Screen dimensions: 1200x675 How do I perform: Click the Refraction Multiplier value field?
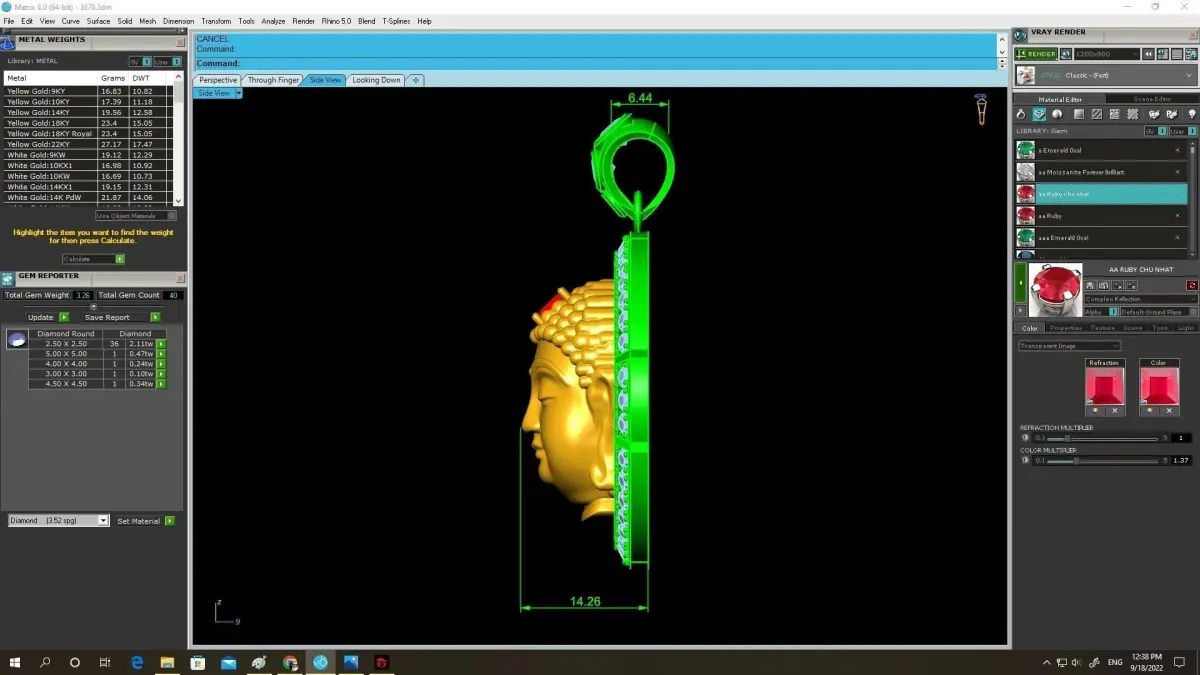[x=1183, y=438]
